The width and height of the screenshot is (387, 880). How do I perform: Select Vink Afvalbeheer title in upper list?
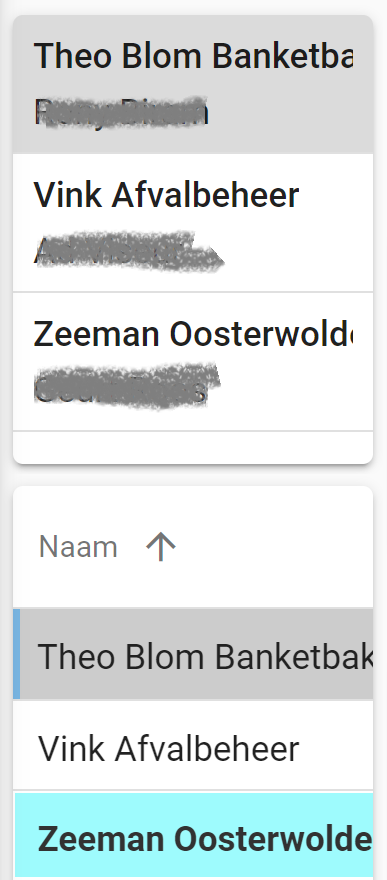click(x=167, y=195)
